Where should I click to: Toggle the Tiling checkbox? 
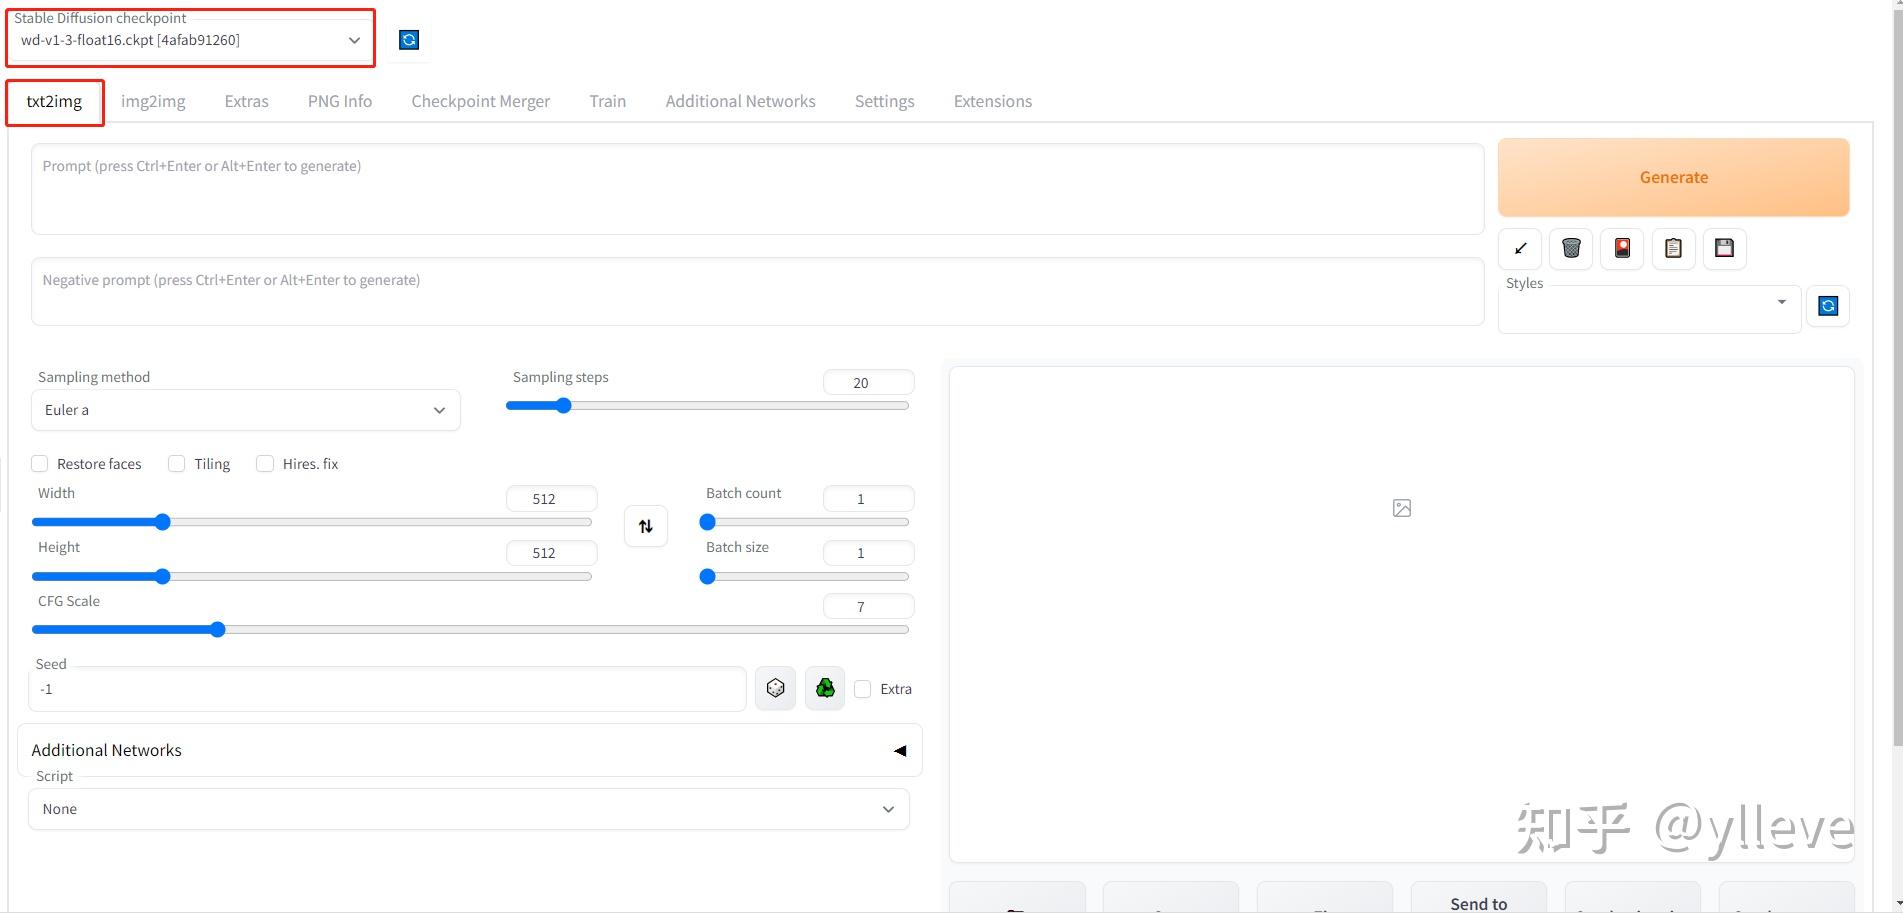177,464
